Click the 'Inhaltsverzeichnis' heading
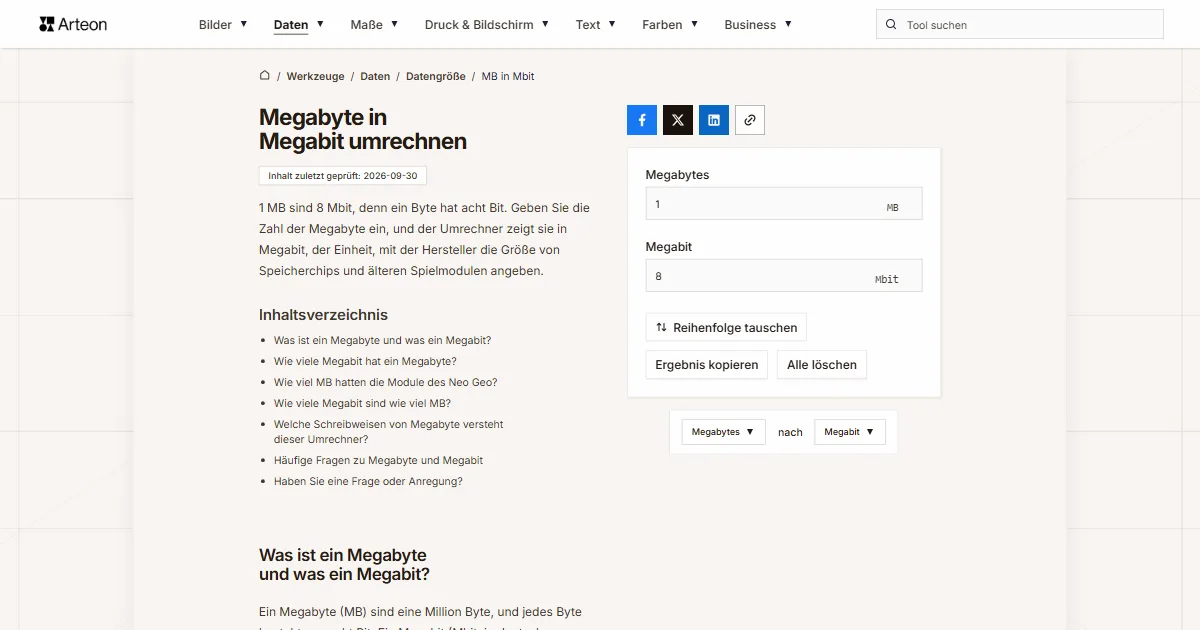 323,315
